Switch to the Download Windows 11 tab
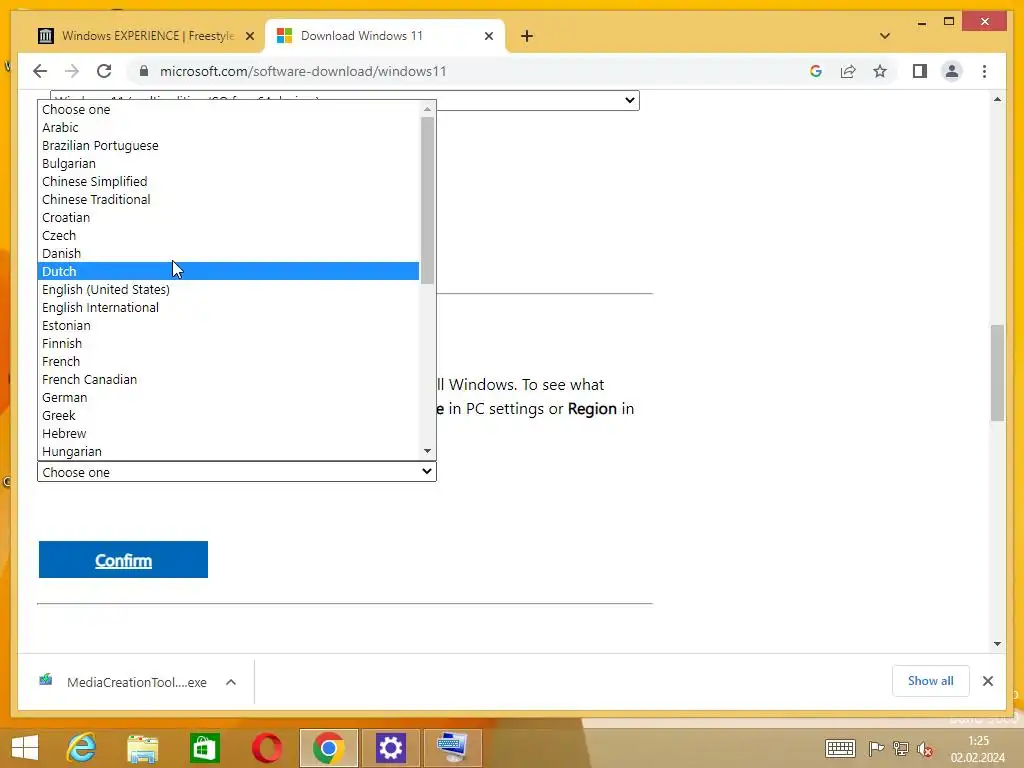1024x768 pixels. click(x=384, y=36)
